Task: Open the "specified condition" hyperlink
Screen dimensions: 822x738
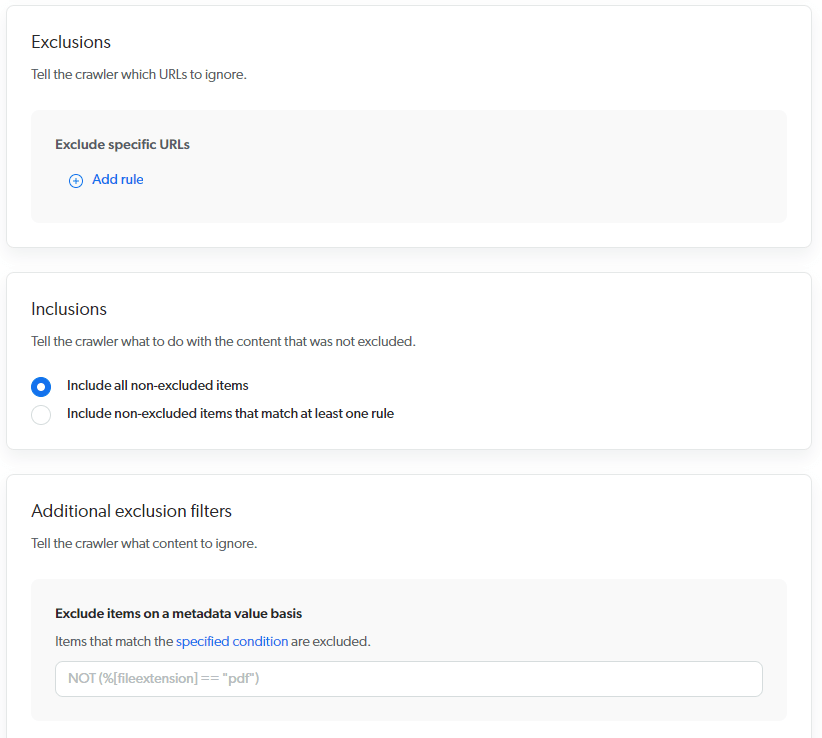Action: pos(232,641)
